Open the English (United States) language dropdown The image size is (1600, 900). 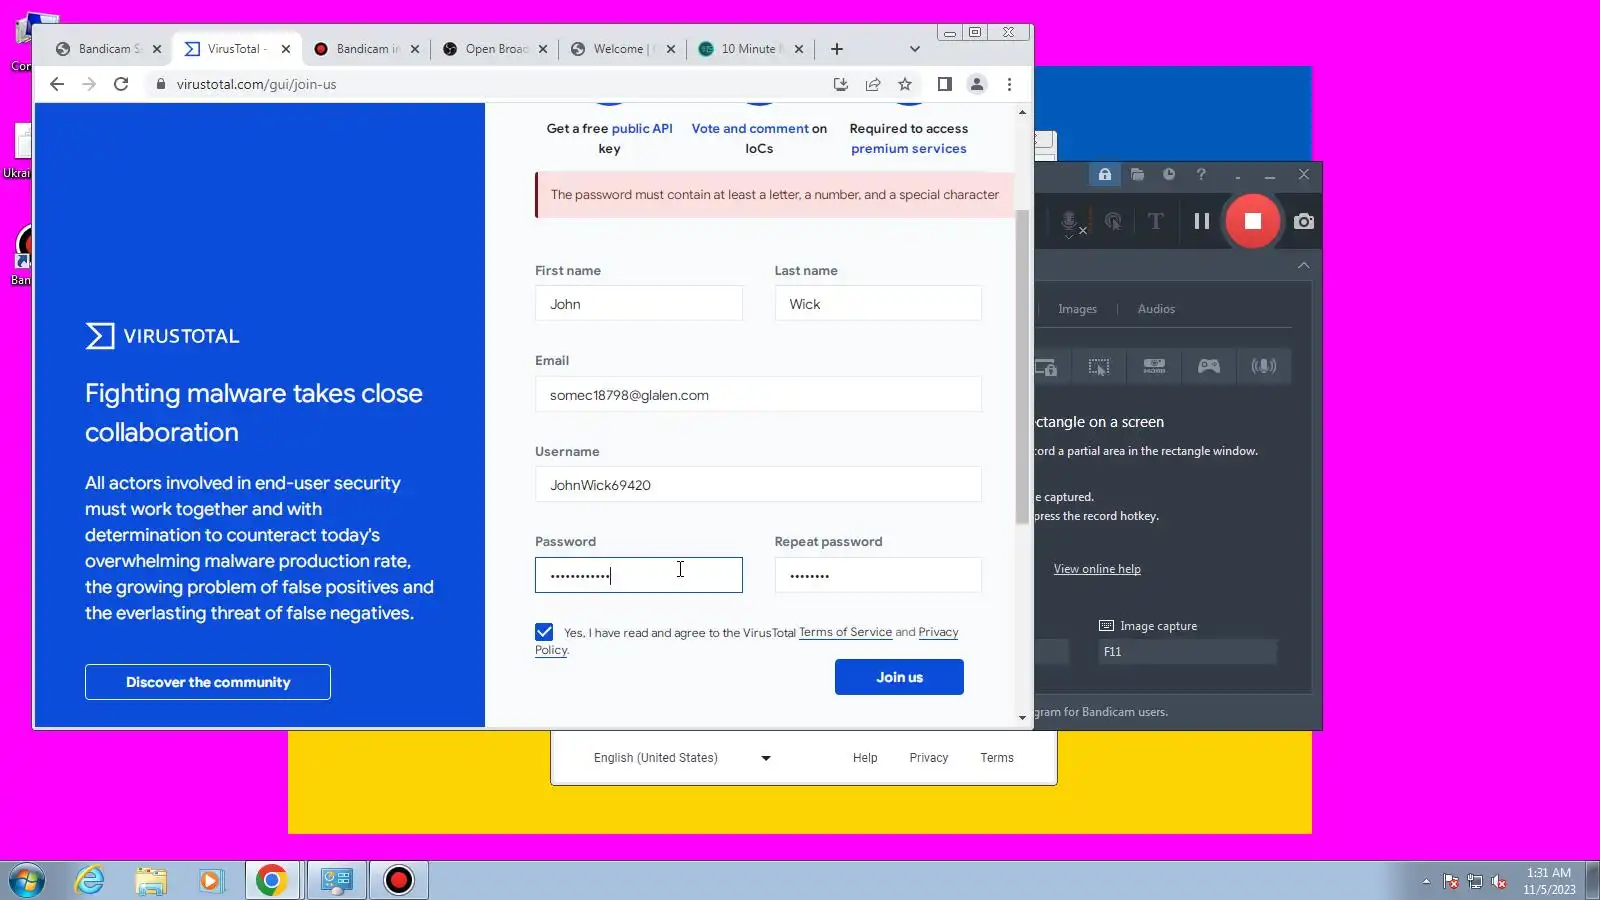pyautogui.click(x=682, y=758)
